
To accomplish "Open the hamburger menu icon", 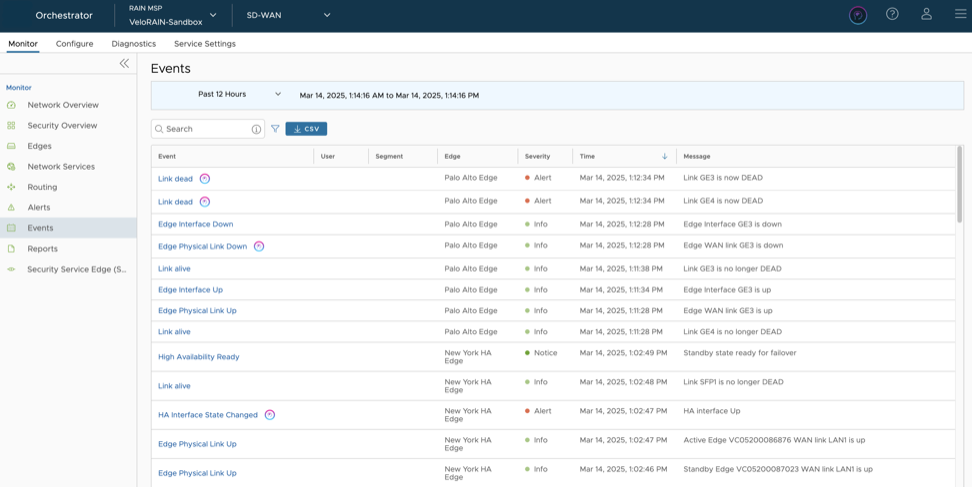I will click(960, 14).
